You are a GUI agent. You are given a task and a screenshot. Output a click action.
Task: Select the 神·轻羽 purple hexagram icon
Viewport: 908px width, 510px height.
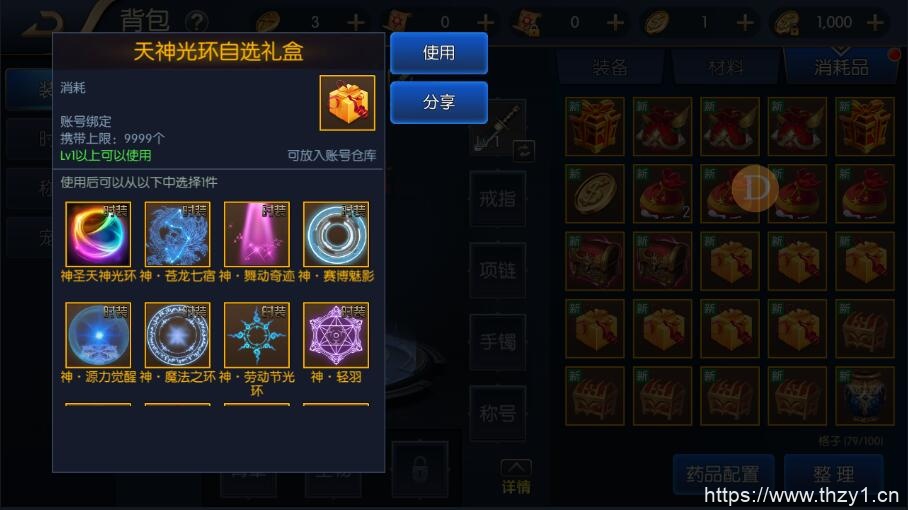[x=336, y=335]
